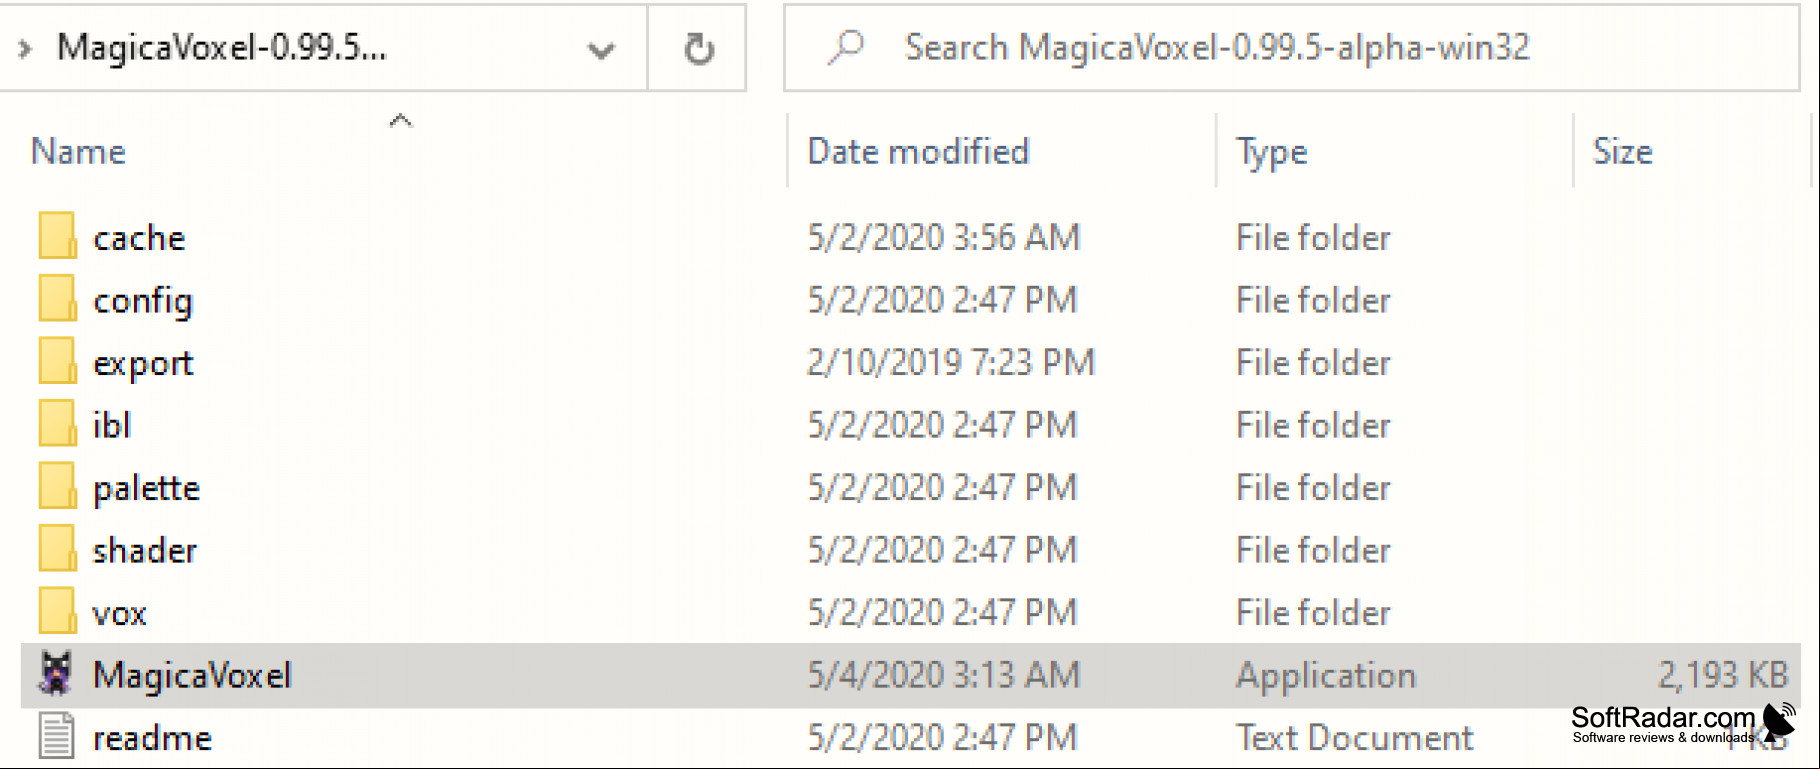This screenshot has width=1820, height=769.
Task: Click the cache folder icon
Action: coord(57,237)
